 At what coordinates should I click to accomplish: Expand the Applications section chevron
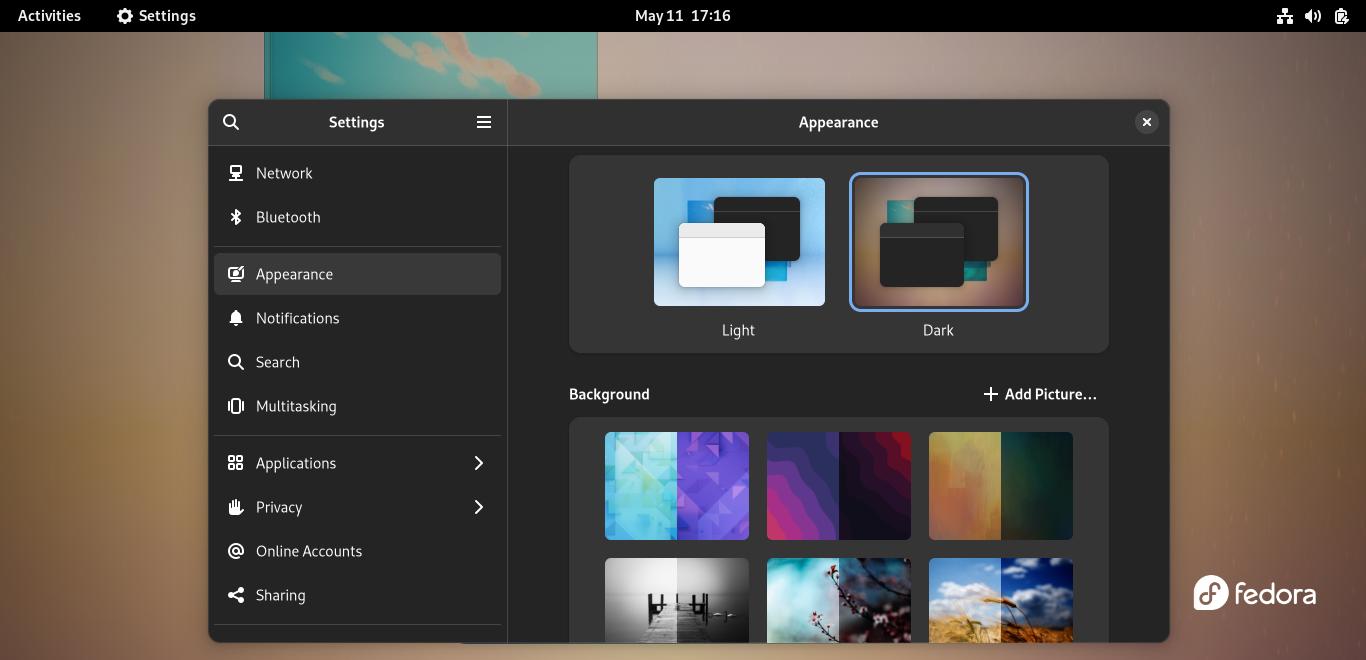[479, 463]
